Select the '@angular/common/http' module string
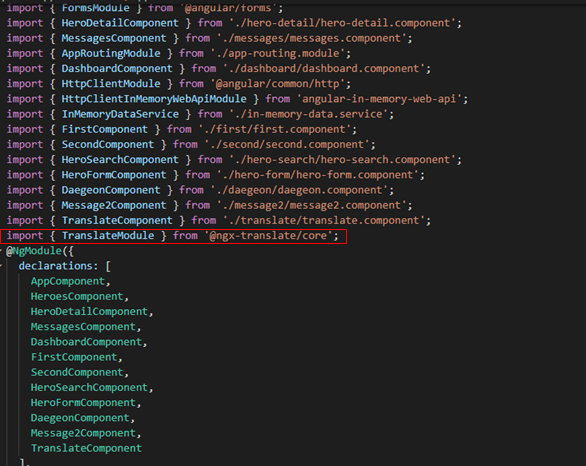586x466 pixels. tap(278, 84)
